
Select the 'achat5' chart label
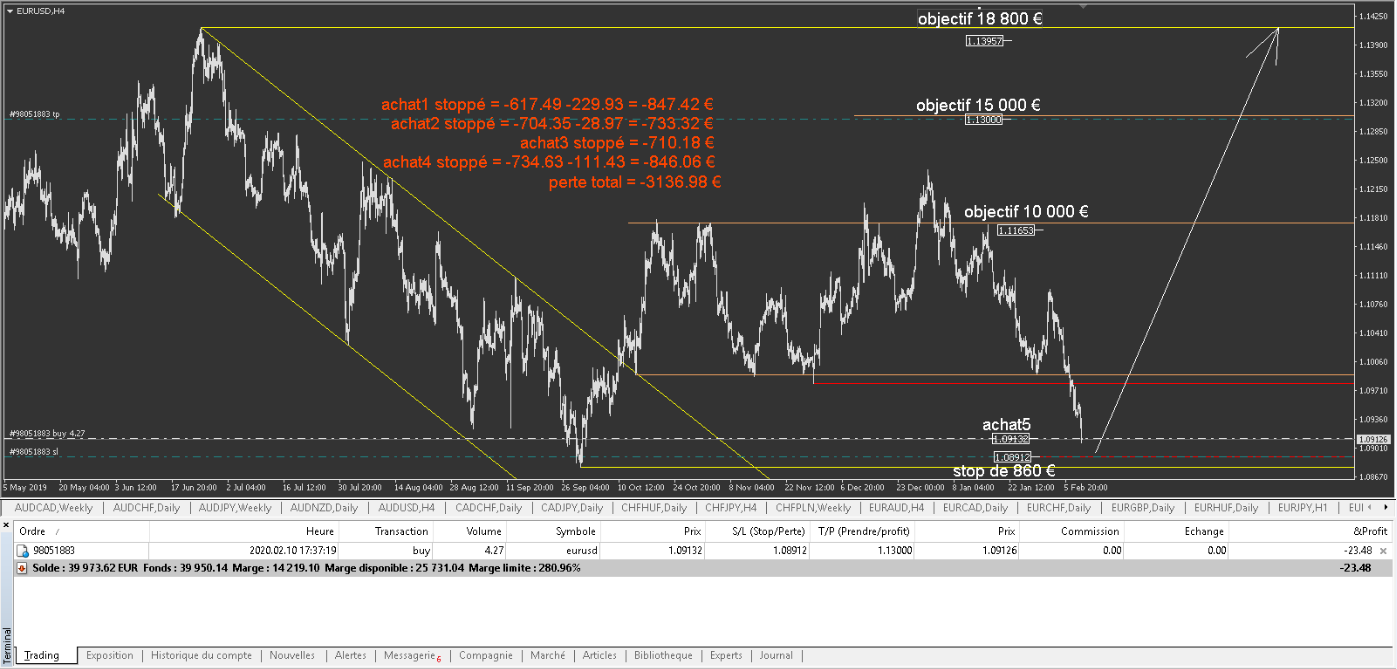(x=1006, y=425)
